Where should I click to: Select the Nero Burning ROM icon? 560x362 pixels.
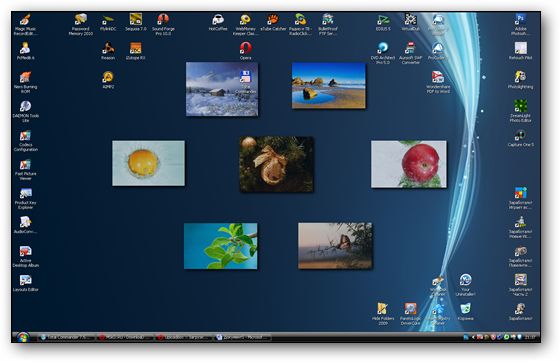point(25,82)
